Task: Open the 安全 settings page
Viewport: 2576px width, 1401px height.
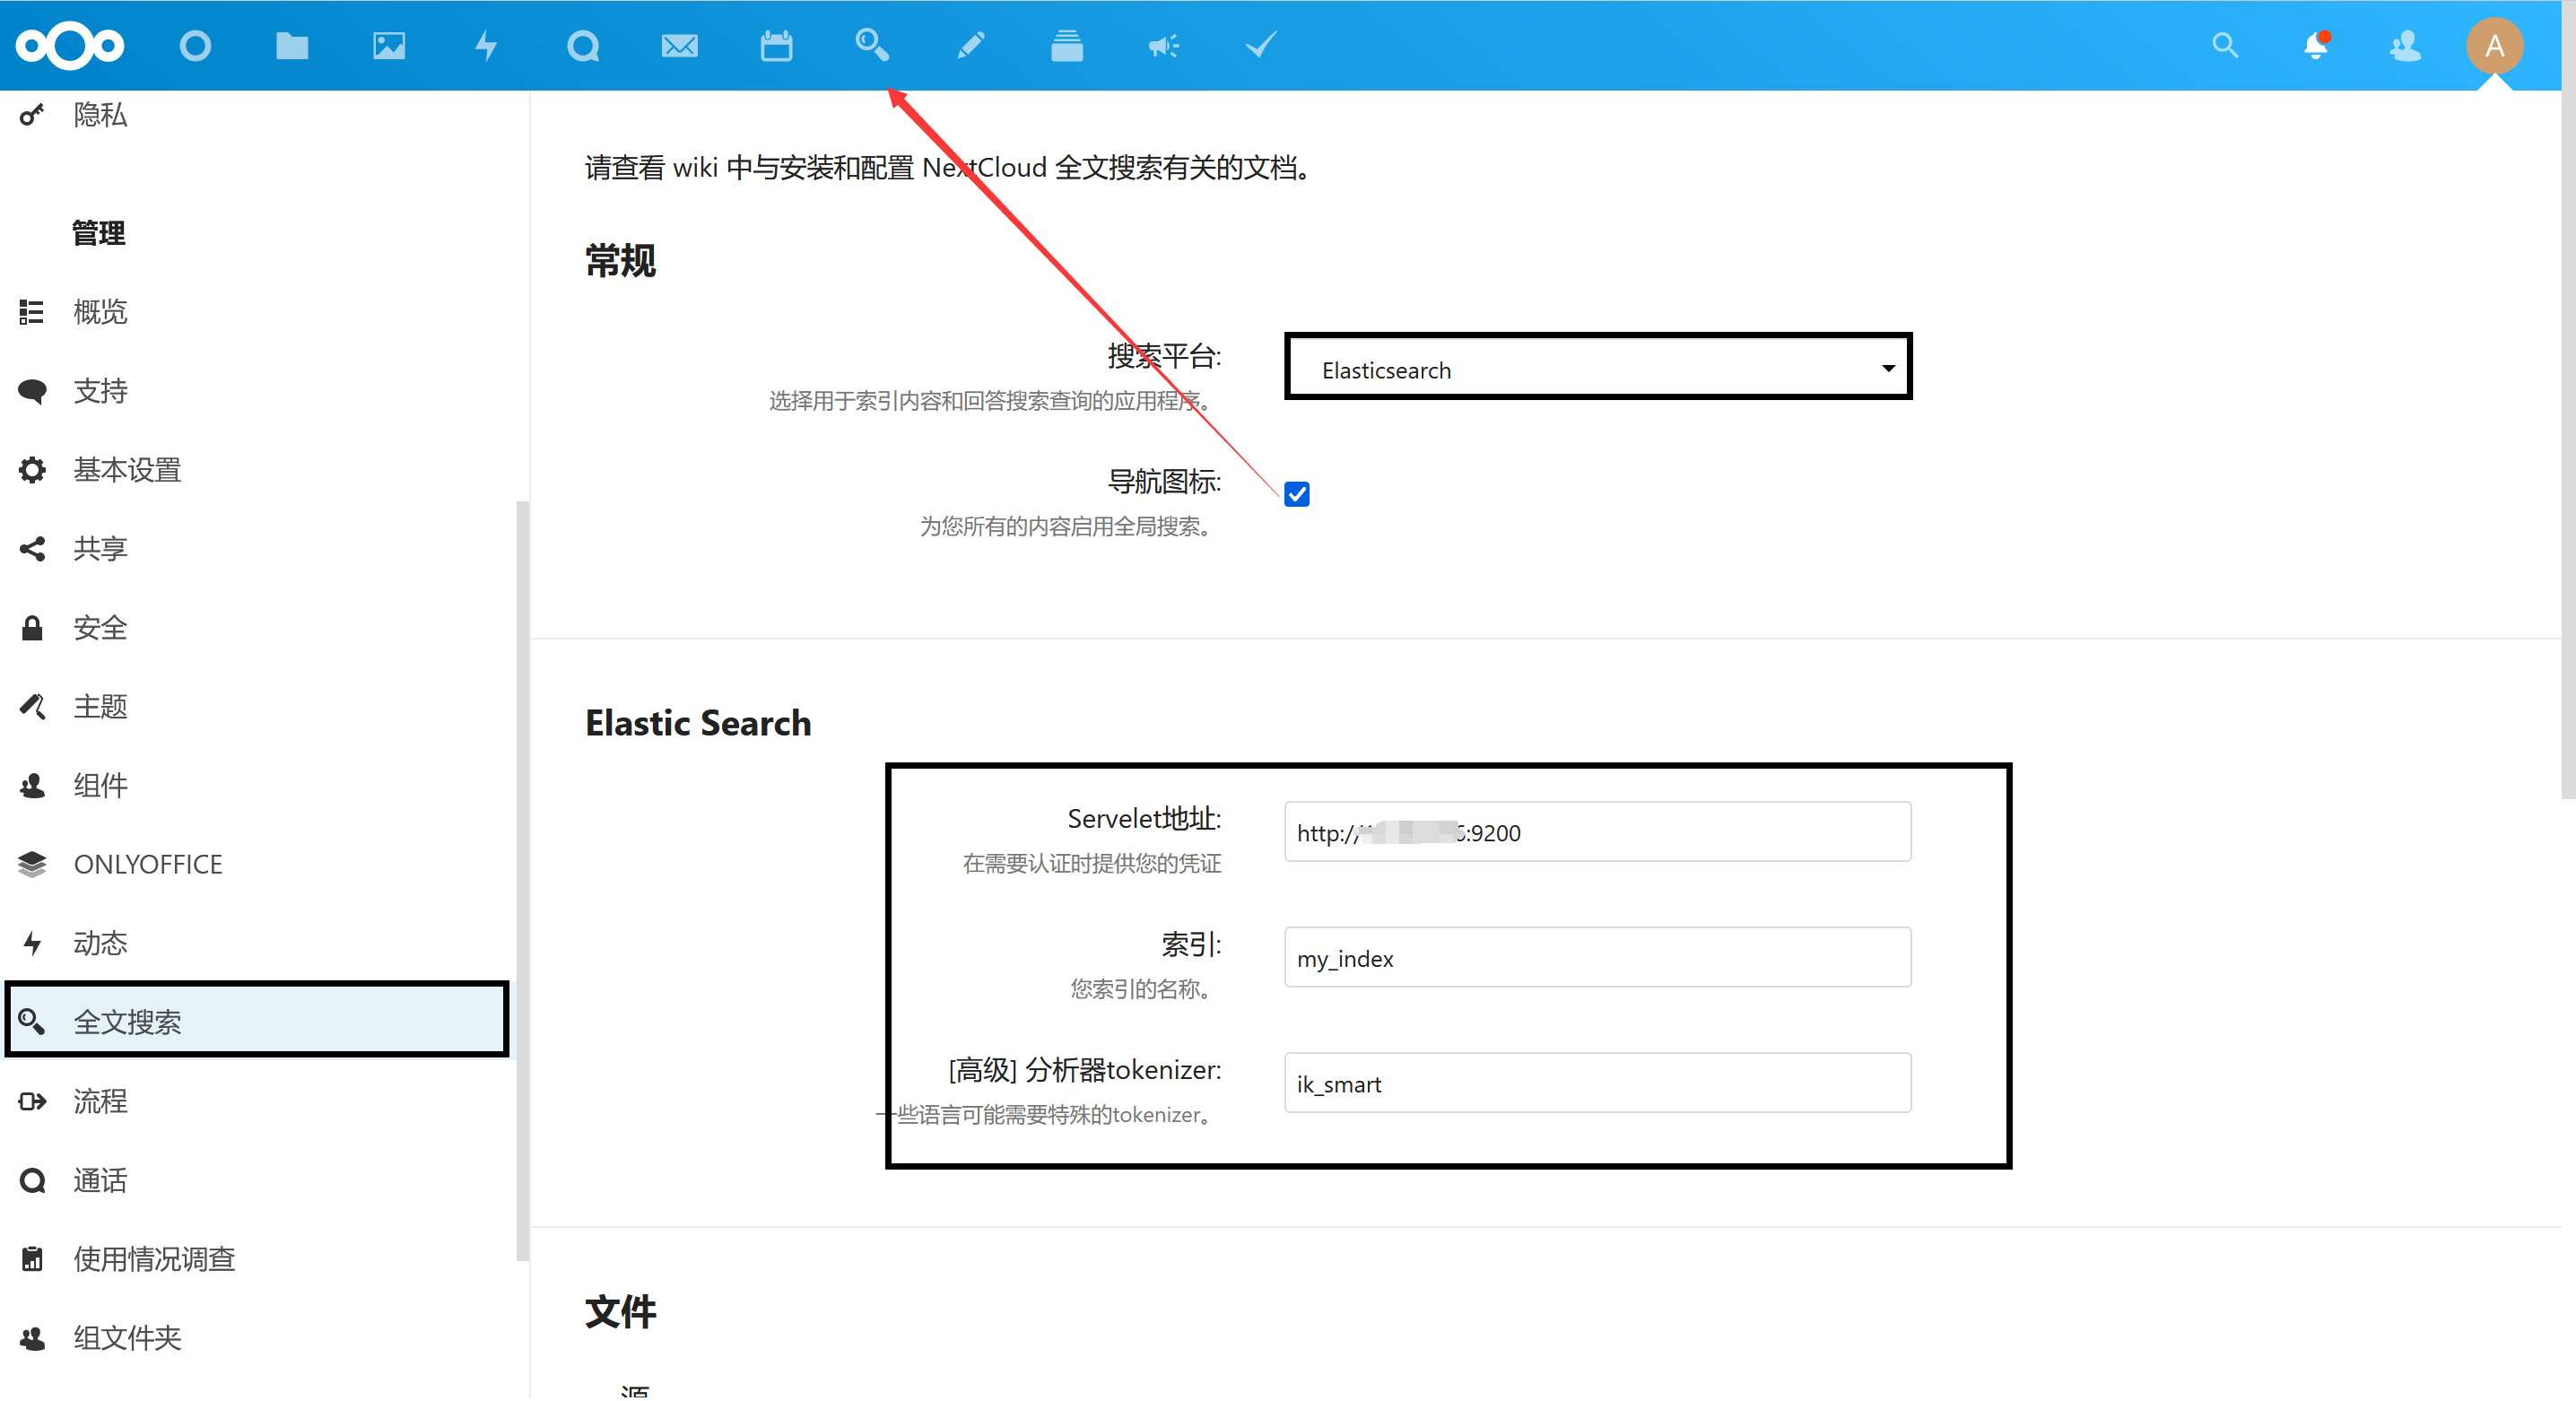Action: pyautogui.click(x=100, y=628)
